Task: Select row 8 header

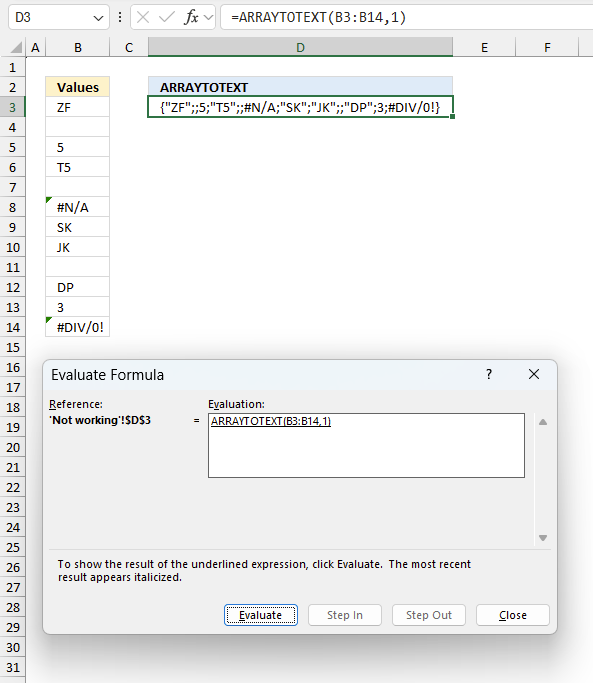Action: coord(13,208)
